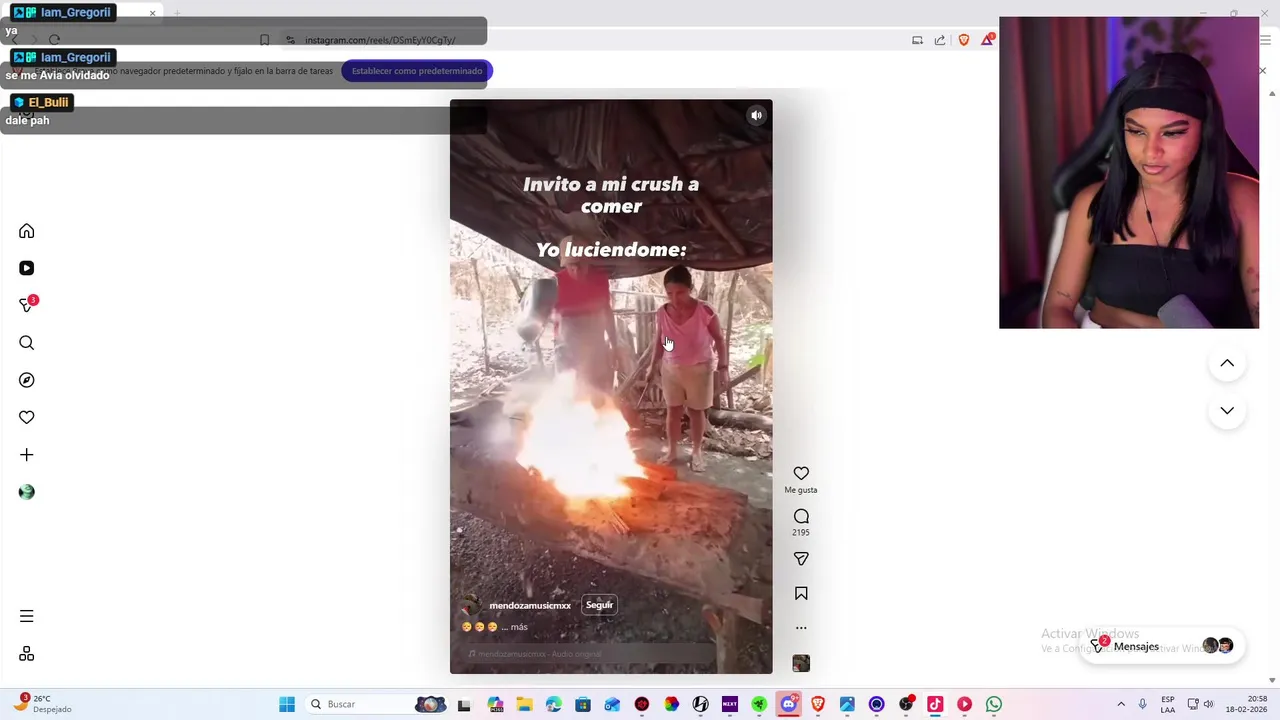Open Discord from the taskbar
Screen dimensions: 1280x720
(789, 704)
